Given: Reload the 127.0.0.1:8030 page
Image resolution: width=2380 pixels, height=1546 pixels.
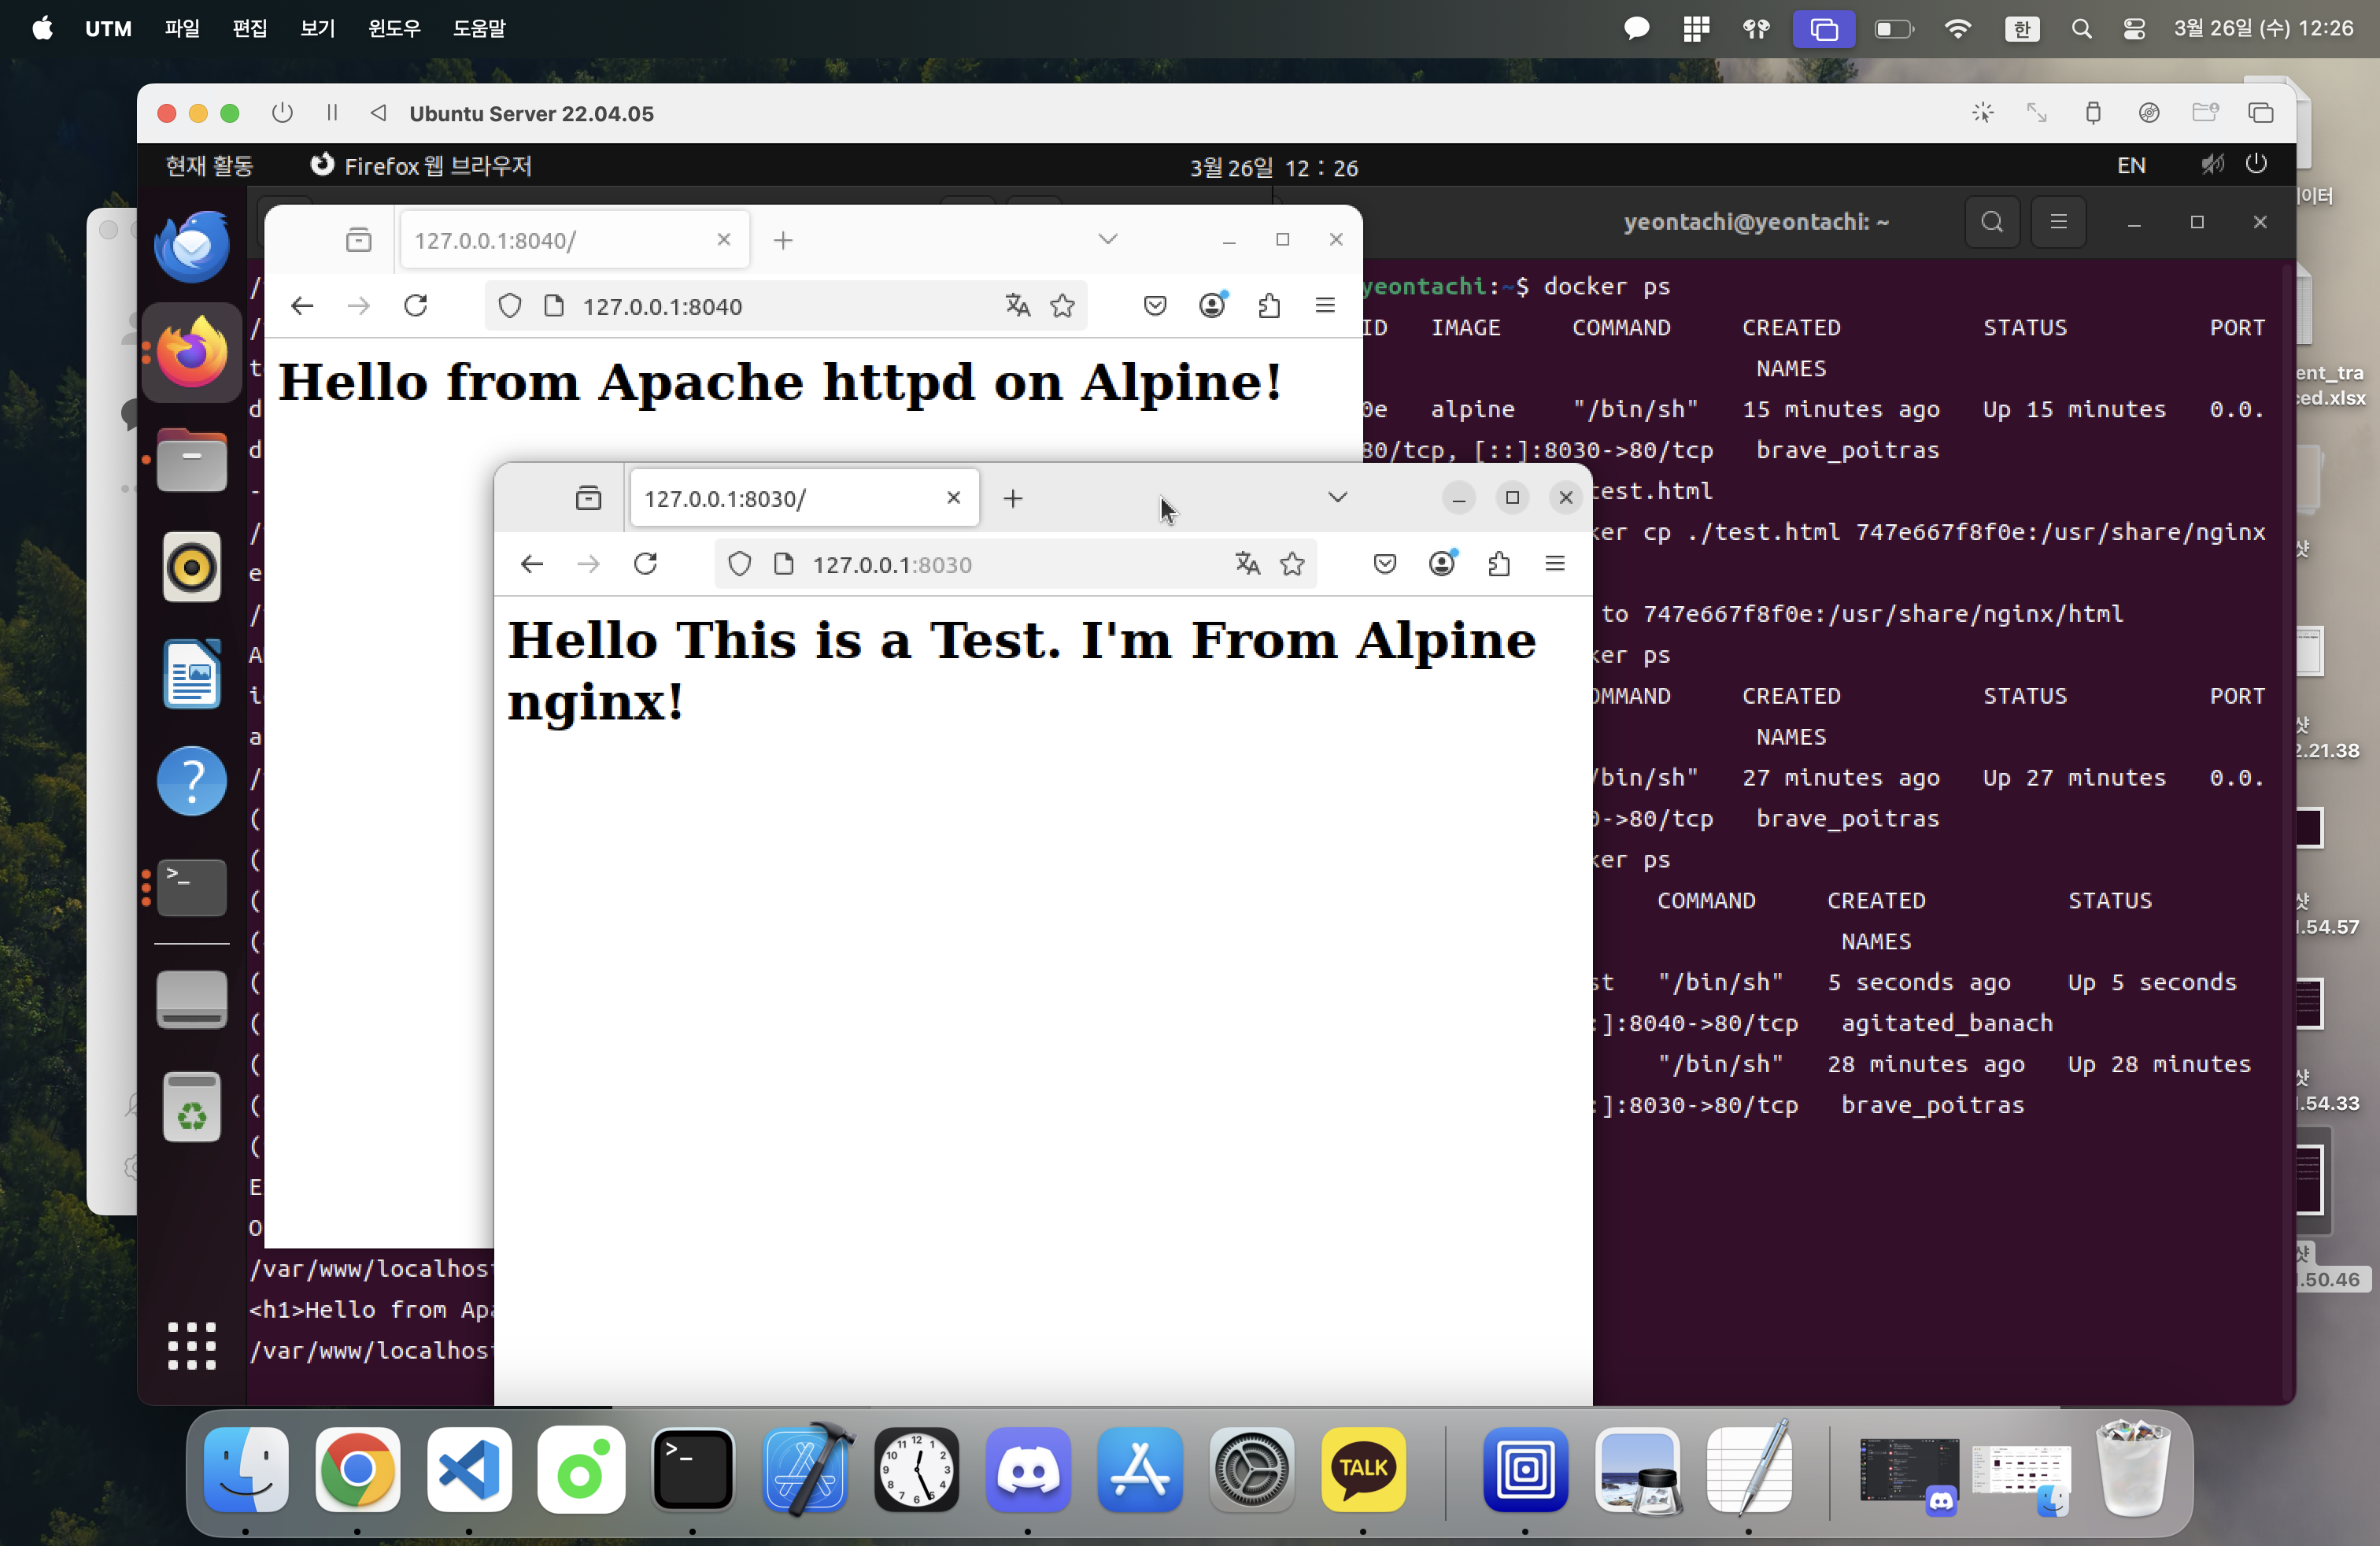Looking at the screenshot, I should pos(646,564).
